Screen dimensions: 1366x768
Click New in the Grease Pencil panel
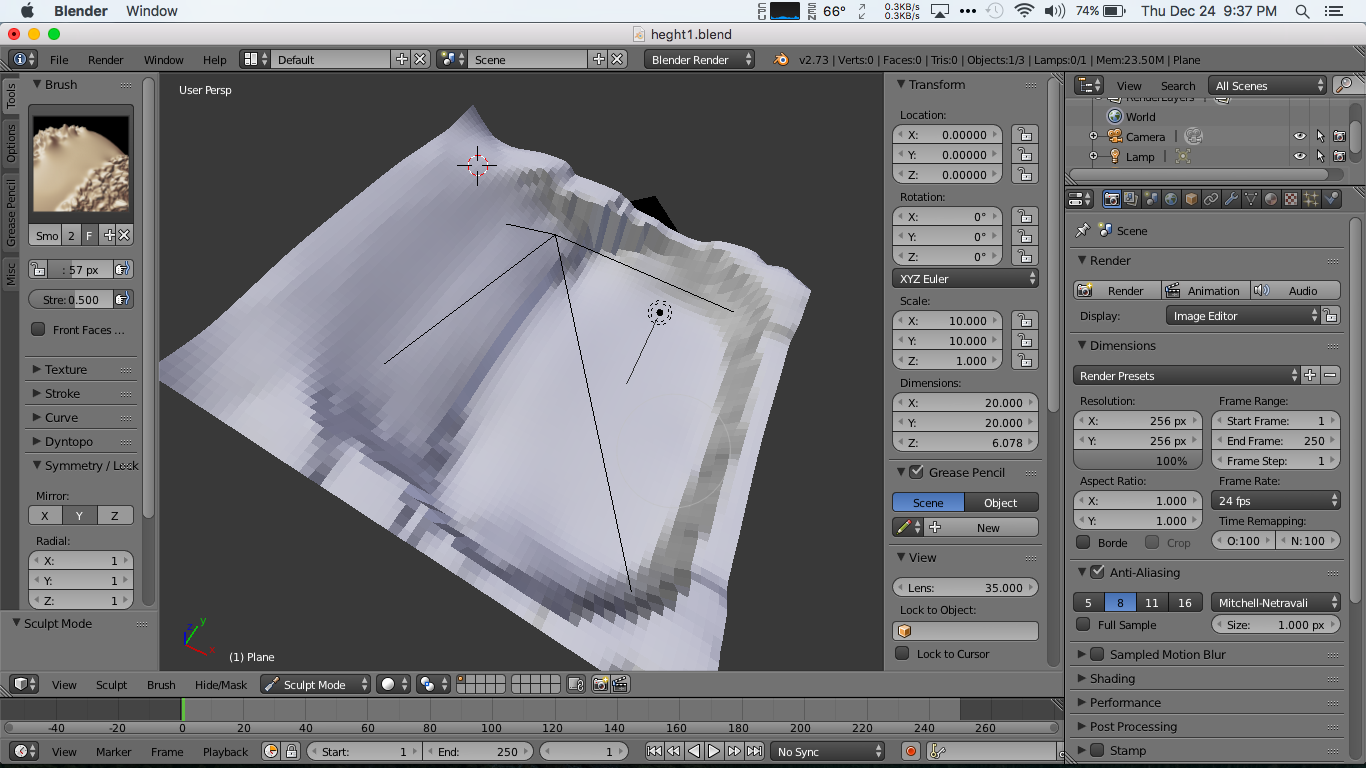[987, 528]
